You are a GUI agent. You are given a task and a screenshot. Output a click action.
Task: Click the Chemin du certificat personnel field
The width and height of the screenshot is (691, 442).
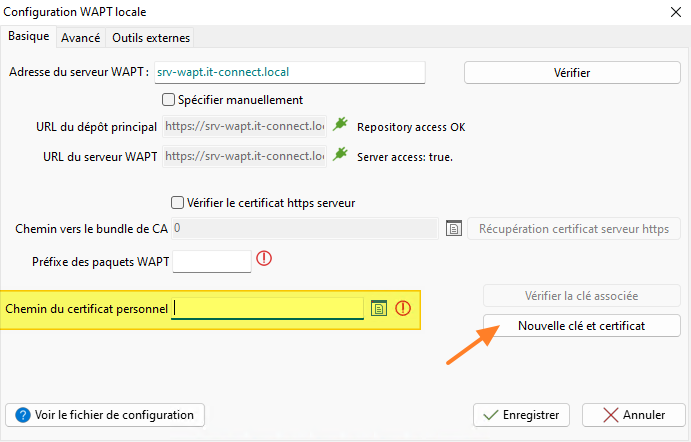point(268,309)
